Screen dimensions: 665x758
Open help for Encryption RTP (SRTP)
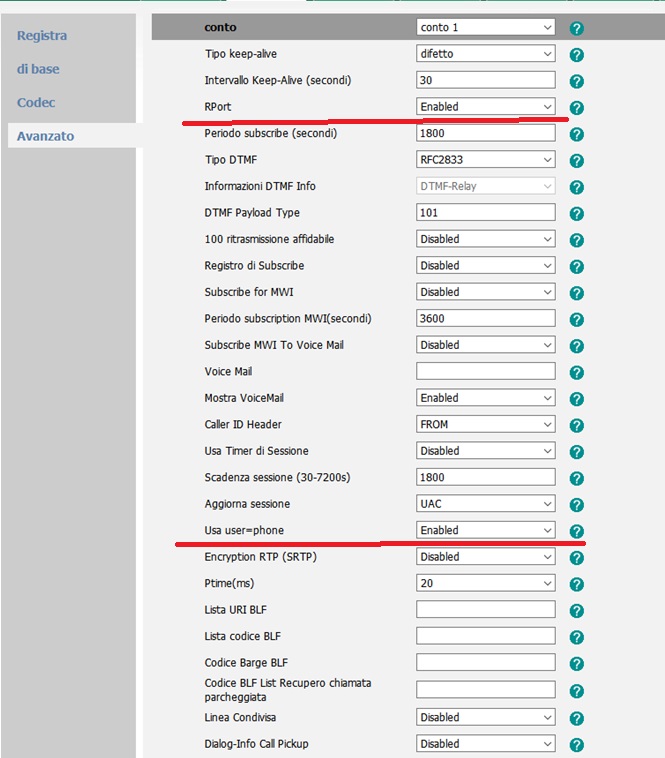(x=576, y=558)
